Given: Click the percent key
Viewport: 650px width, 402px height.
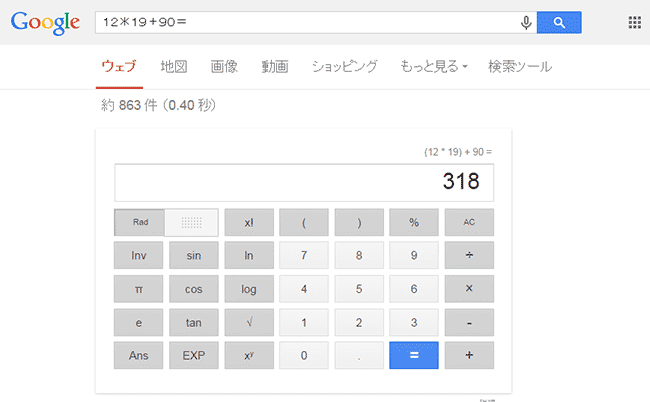Looking at the screenshot, I should coord(414,223).
